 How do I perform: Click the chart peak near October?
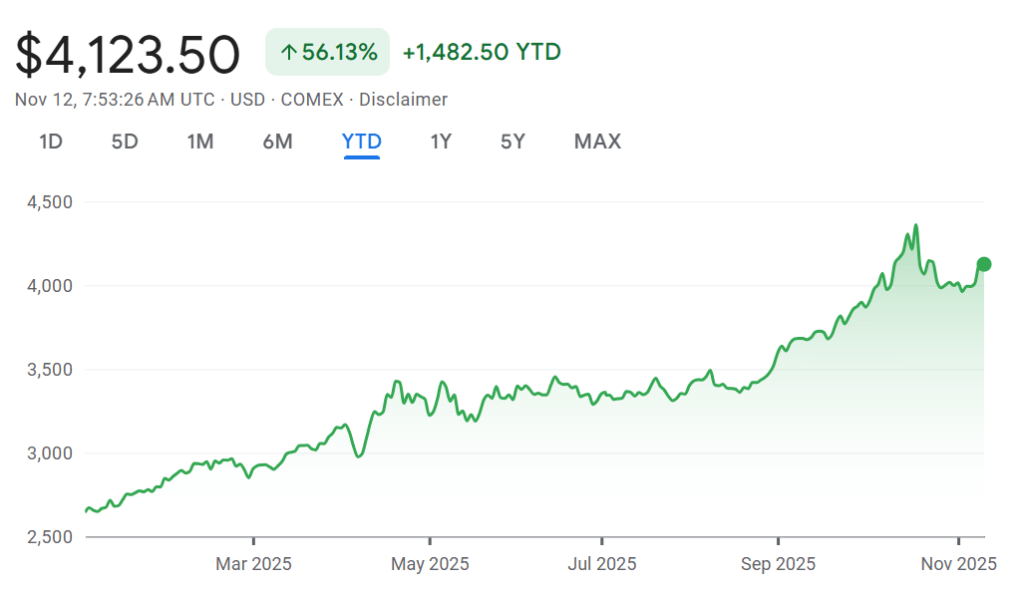pos(914,225)
